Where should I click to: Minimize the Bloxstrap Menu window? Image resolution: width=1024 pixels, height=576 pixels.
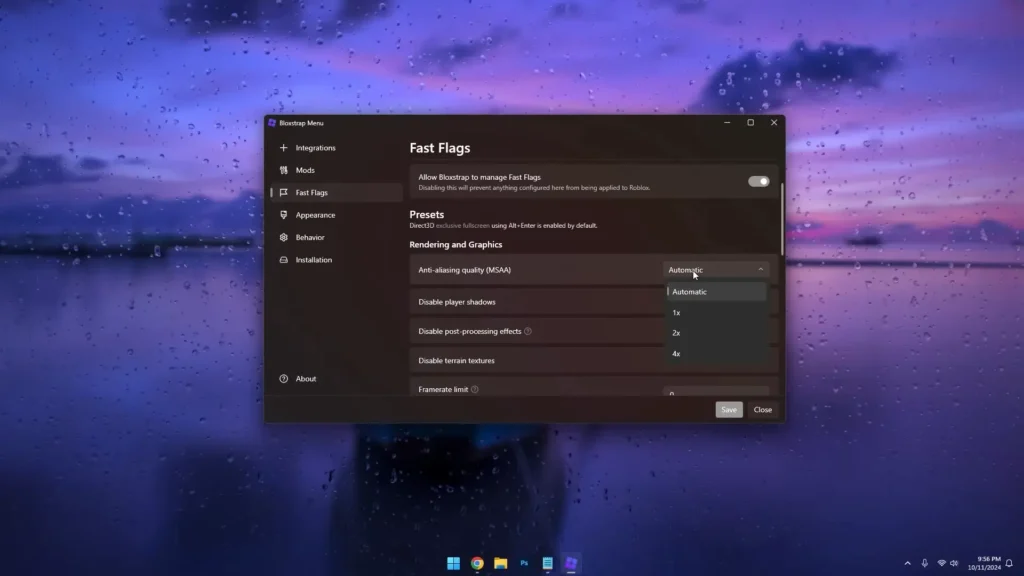tap(727, 123)
